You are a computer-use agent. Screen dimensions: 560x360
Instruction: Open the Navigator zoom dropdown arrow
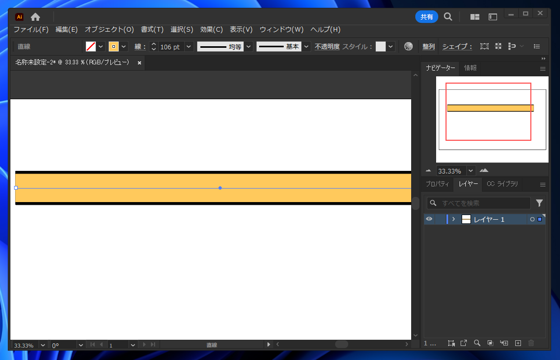click(x=471, y=171)
